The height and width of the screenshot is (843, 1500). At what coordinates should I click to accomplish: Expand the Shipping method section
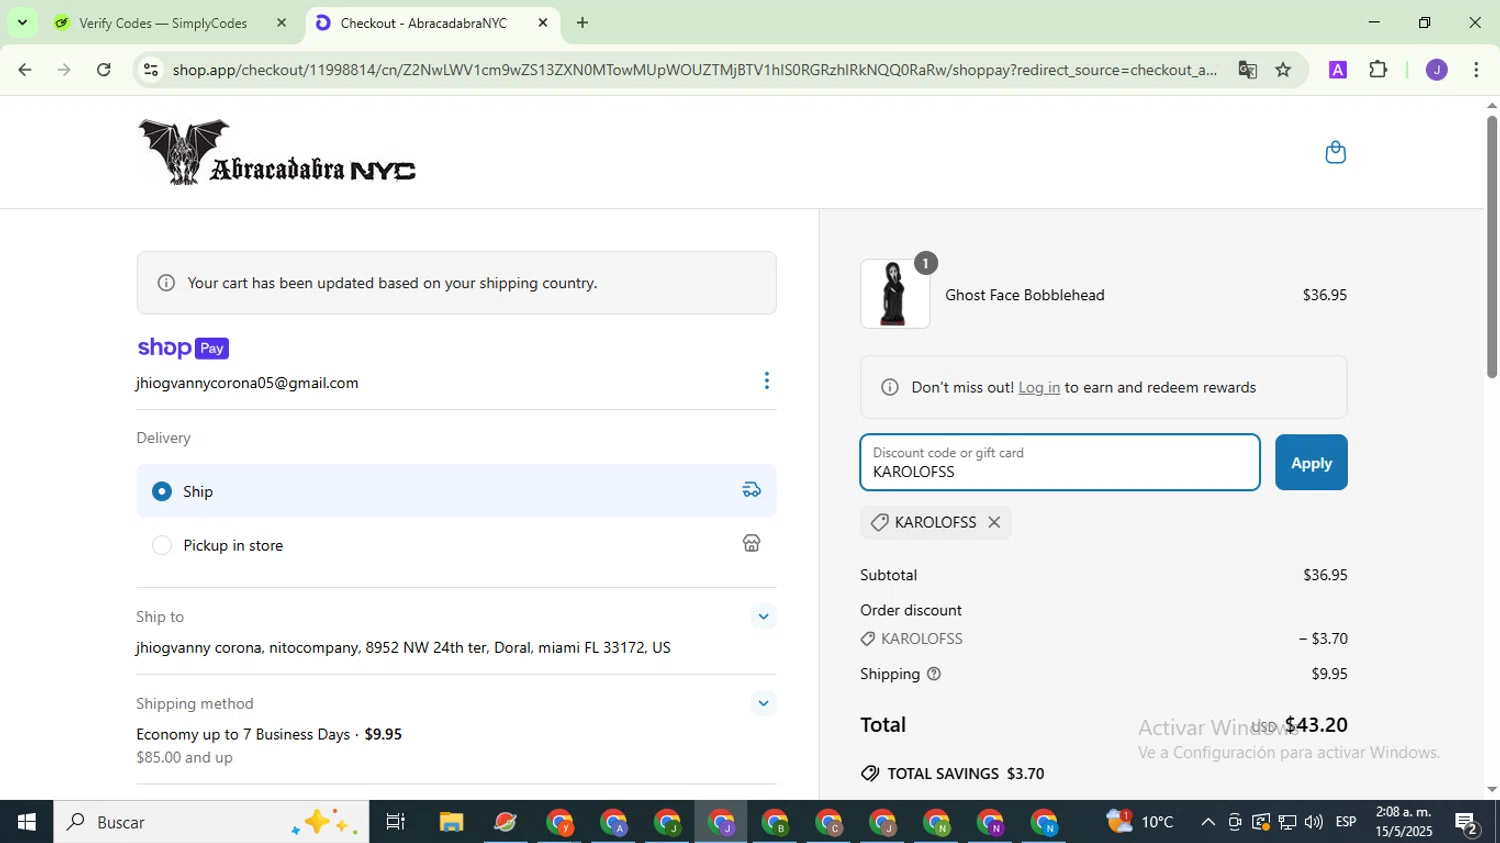point(763,704)
